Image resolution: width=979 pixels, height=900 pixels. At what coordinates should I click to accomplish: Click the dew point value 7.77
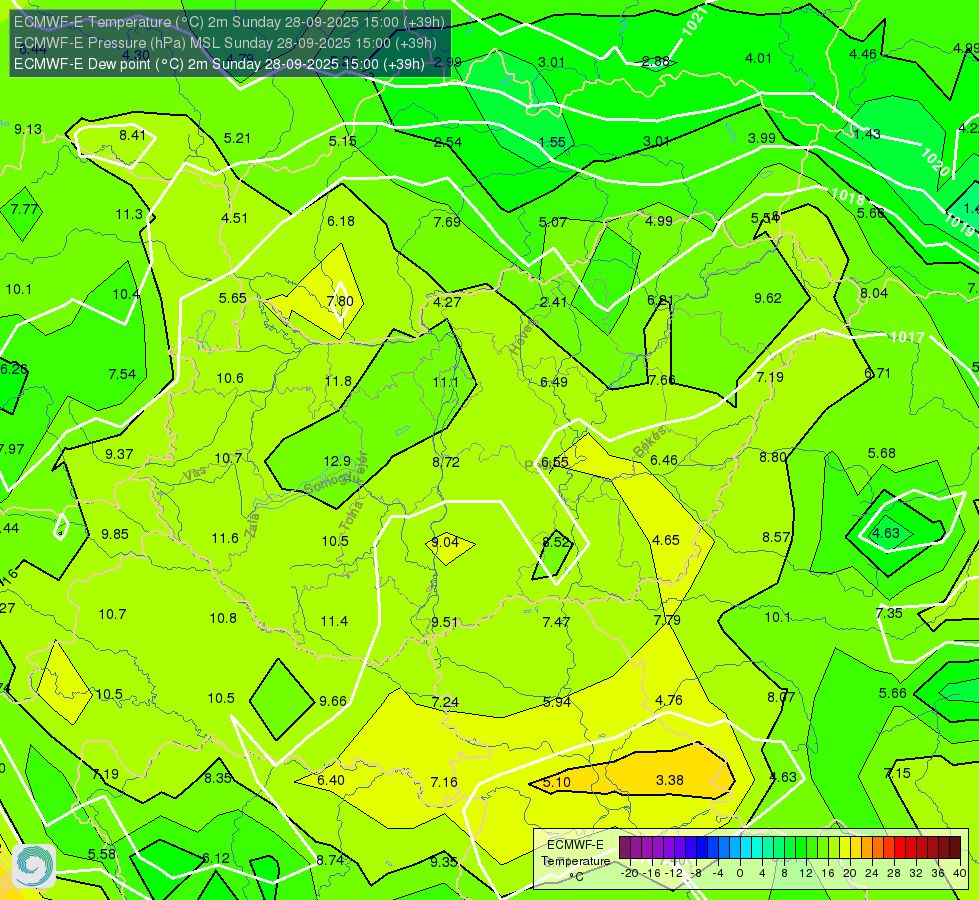pyautogui.click(x=24, y=209)
